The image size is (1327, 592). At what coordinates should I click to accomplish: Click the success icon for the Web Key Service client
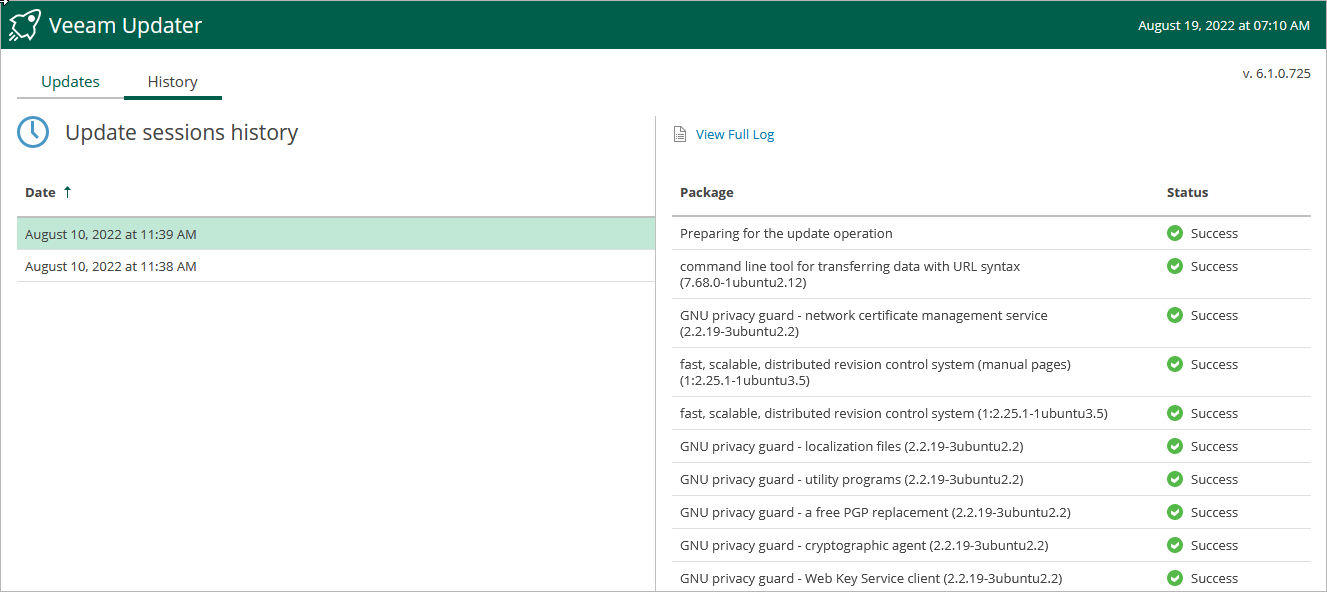coord(1175,579)
